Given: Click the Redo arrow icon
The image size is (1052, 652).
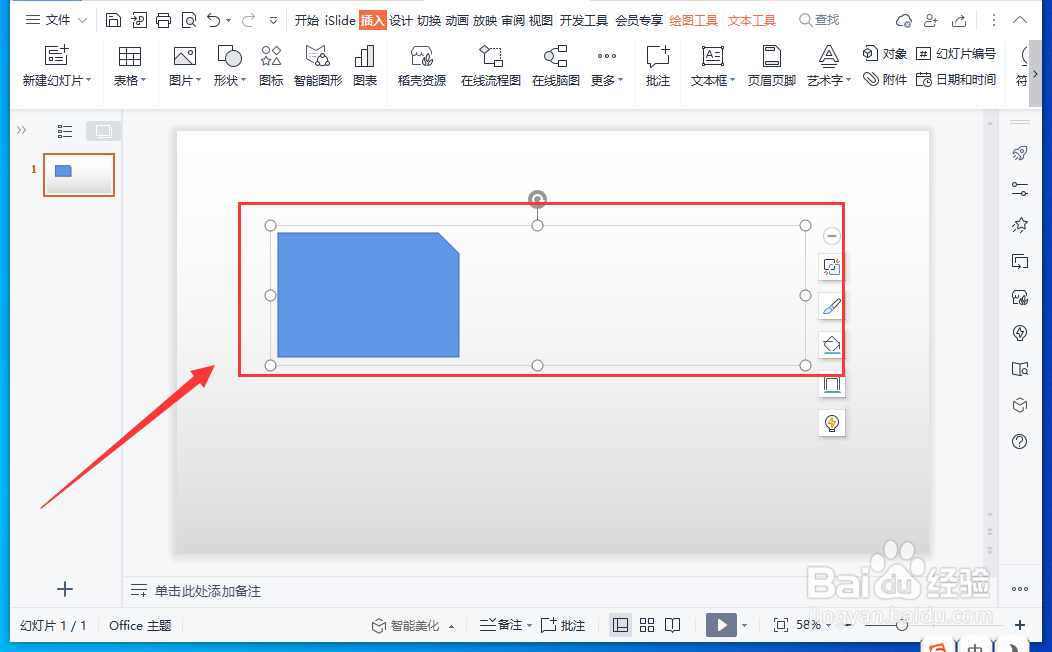Looking at the screenshot, I should pyautogui.click(x=248, y=20).
